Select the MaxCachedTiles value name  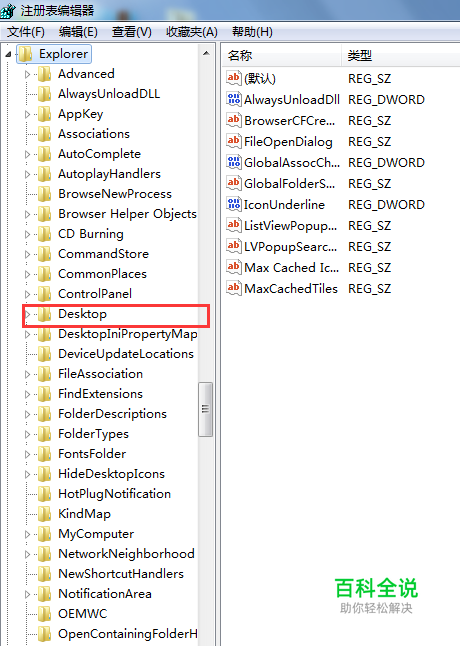[x=291, y=289]
